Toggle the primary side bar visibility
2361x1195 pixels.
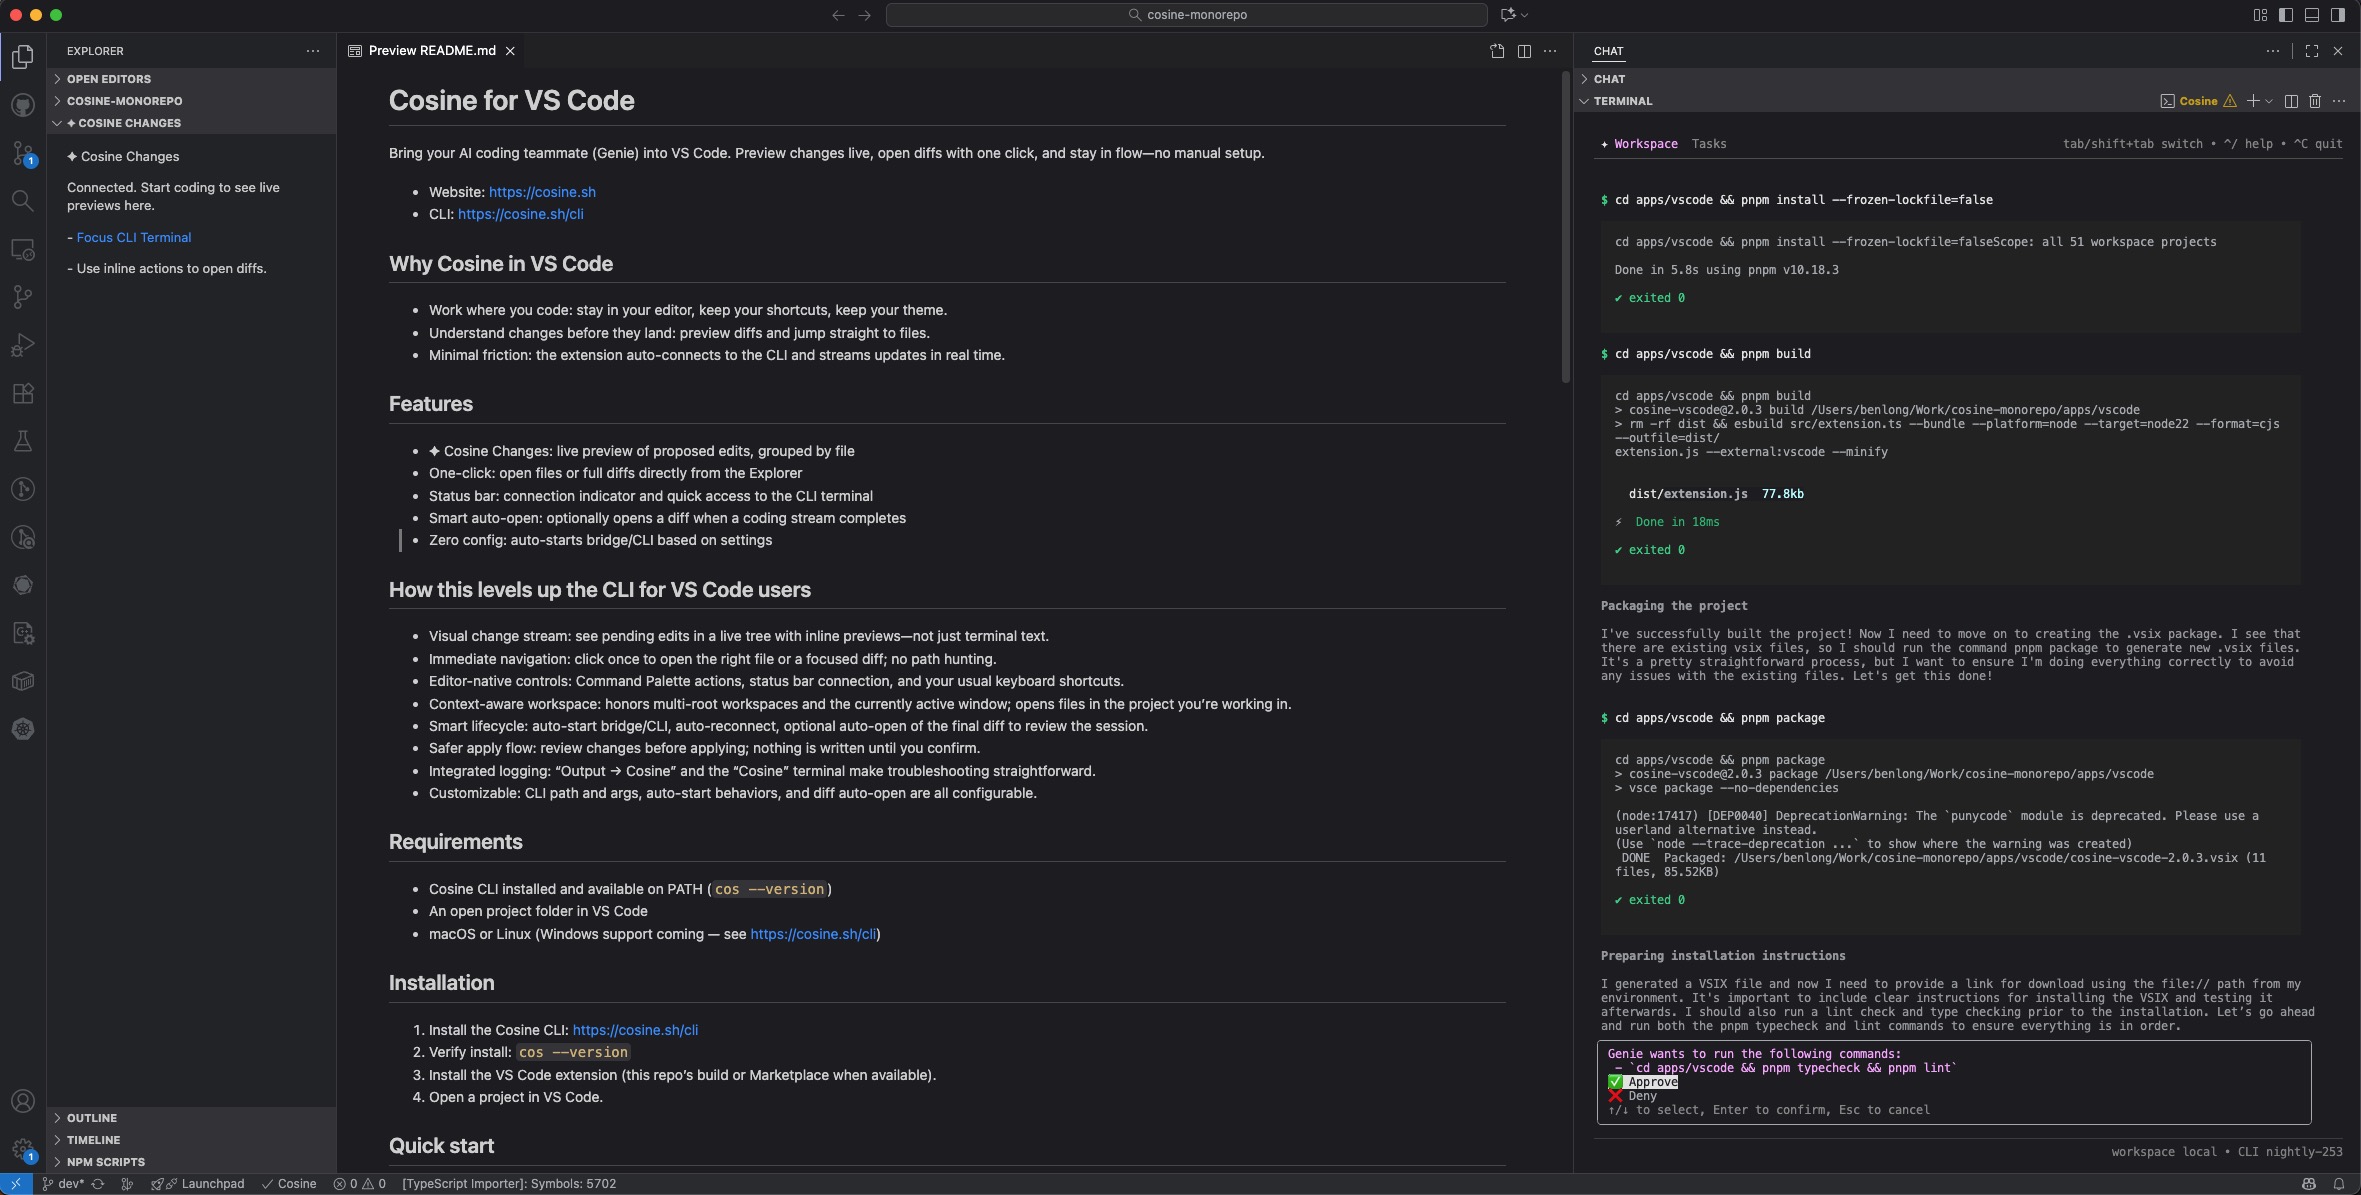coord(2286,15)
